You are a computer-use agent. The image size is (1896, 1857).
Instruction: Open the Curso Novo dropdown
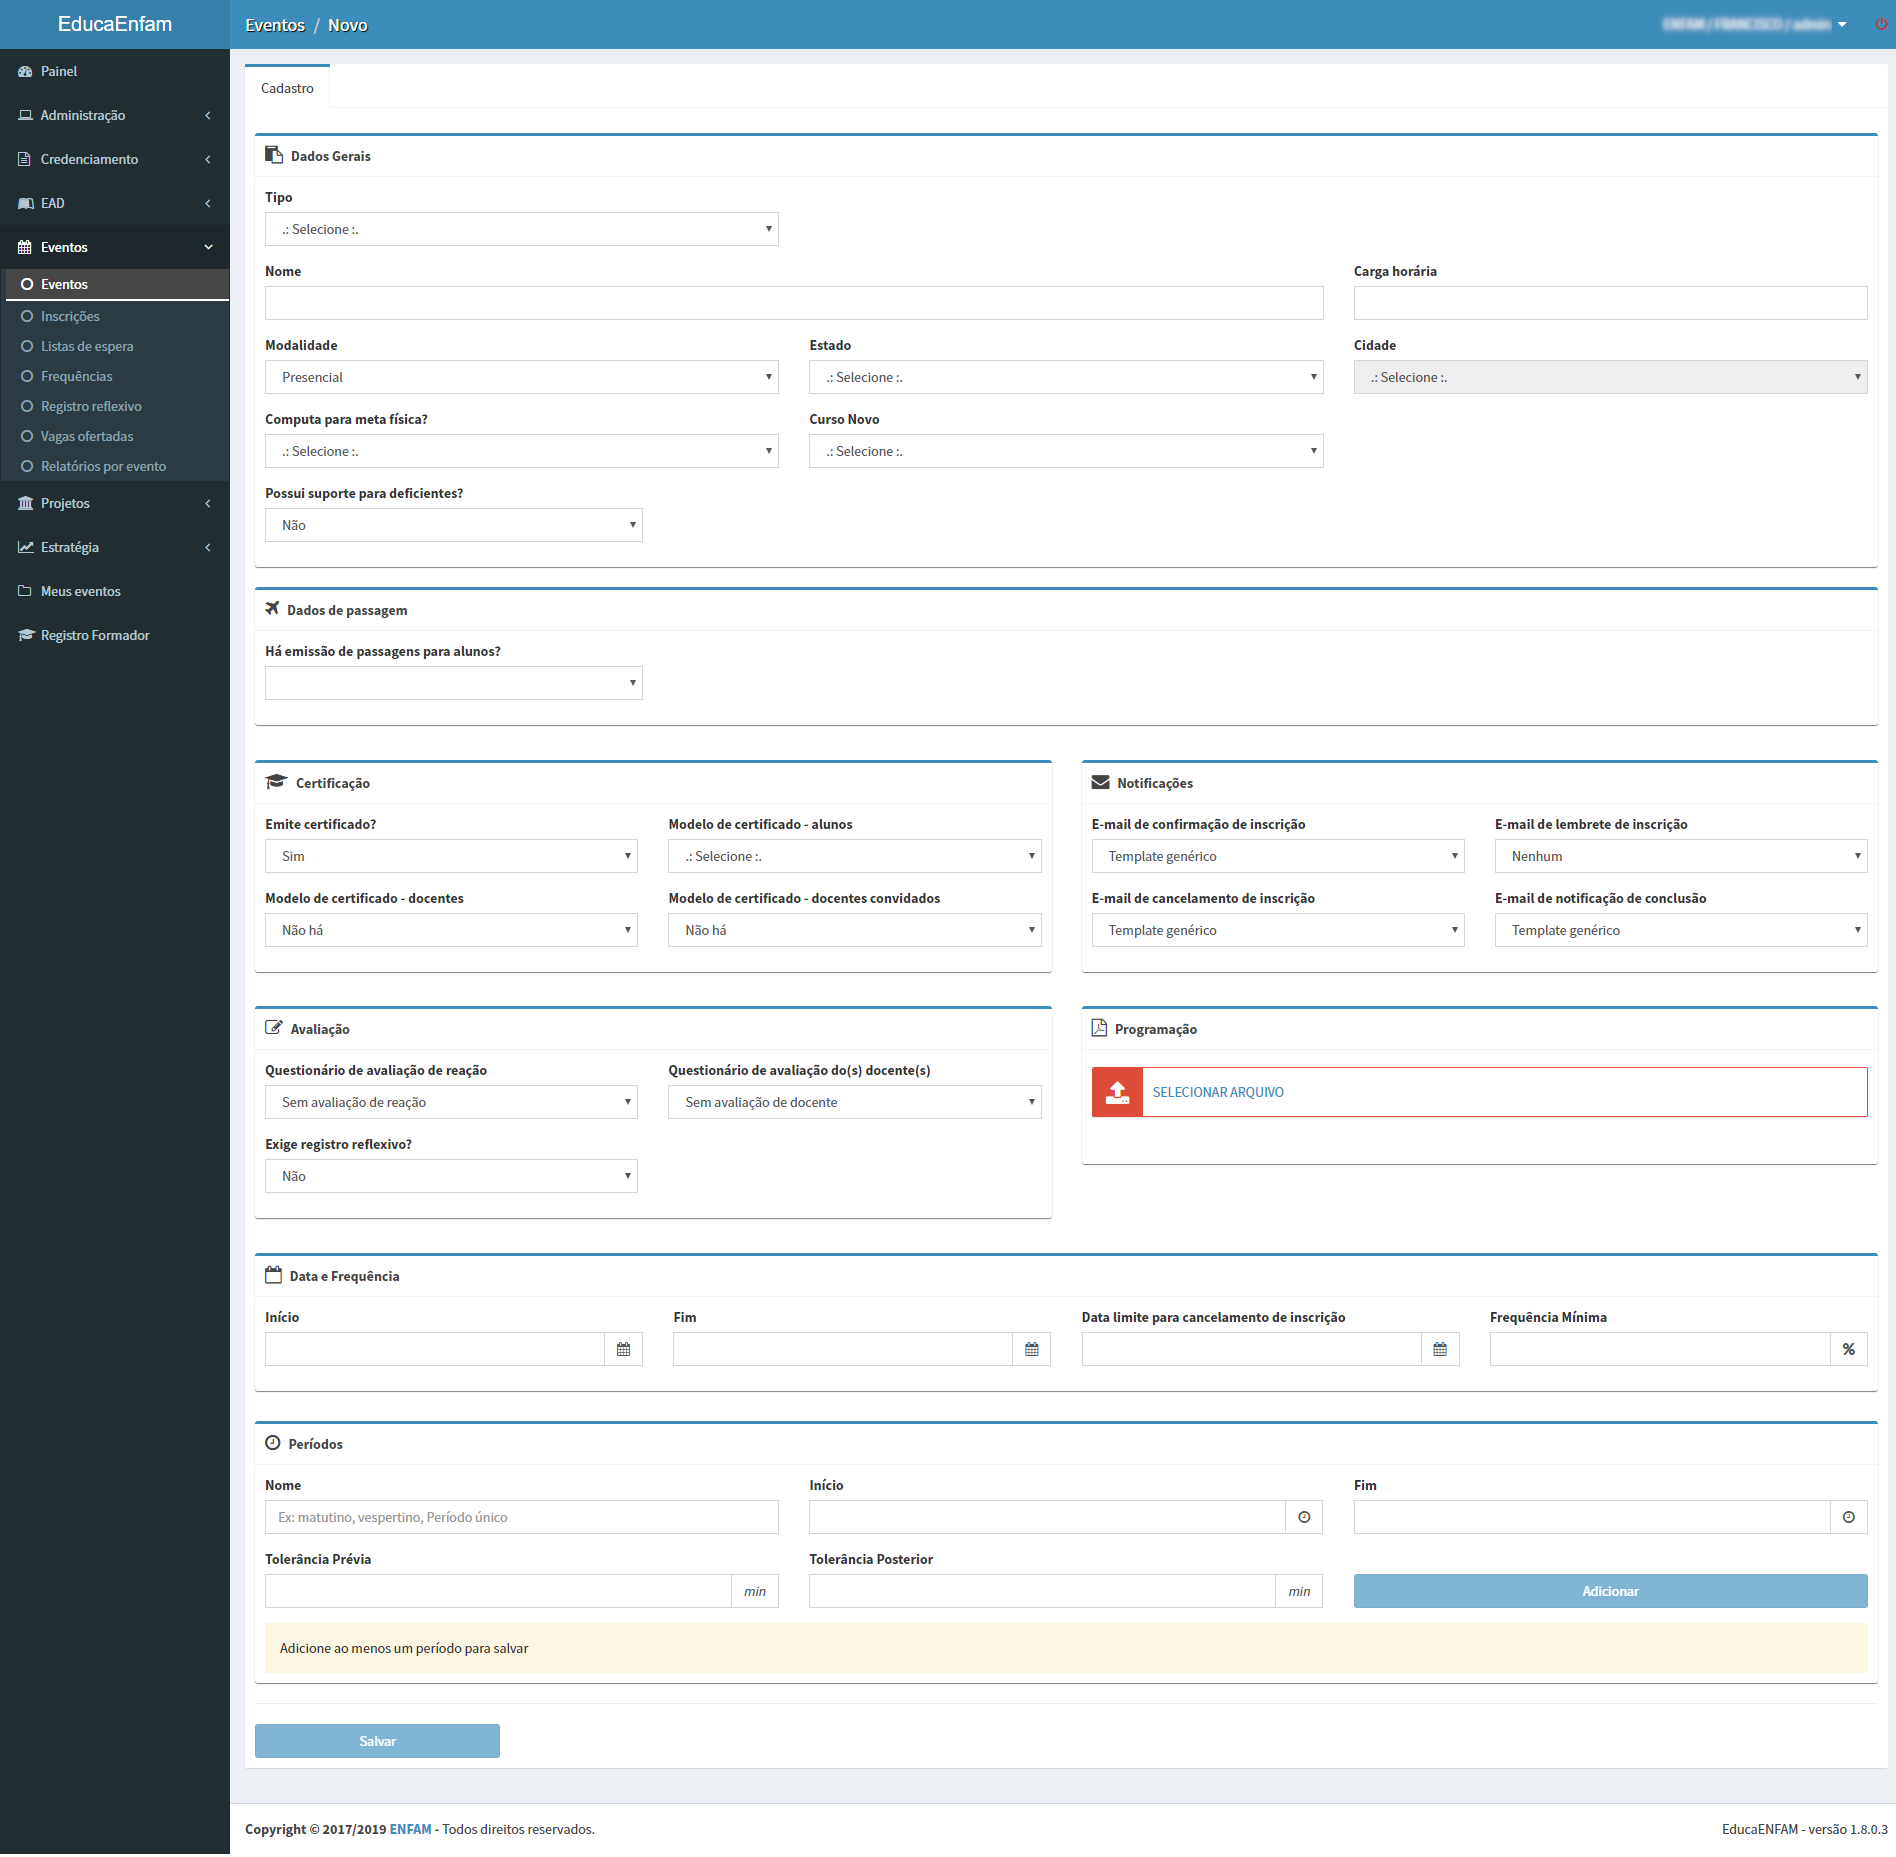(x=1066, y=451)
